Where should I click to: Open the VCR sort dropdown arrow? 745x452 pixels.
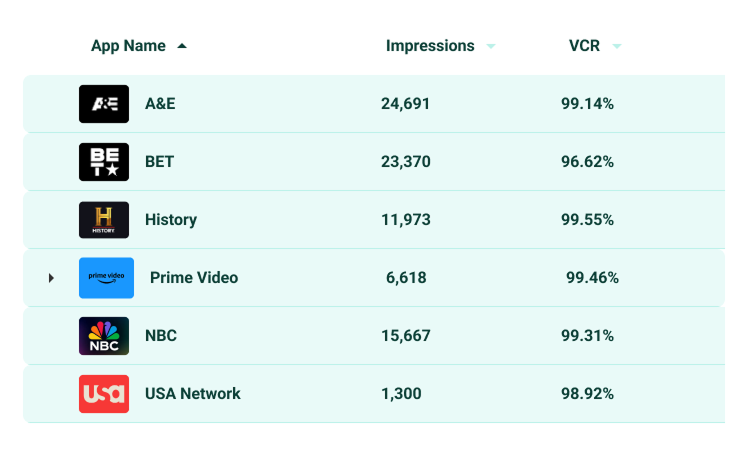pyautogui.click(x=616, y=46)
